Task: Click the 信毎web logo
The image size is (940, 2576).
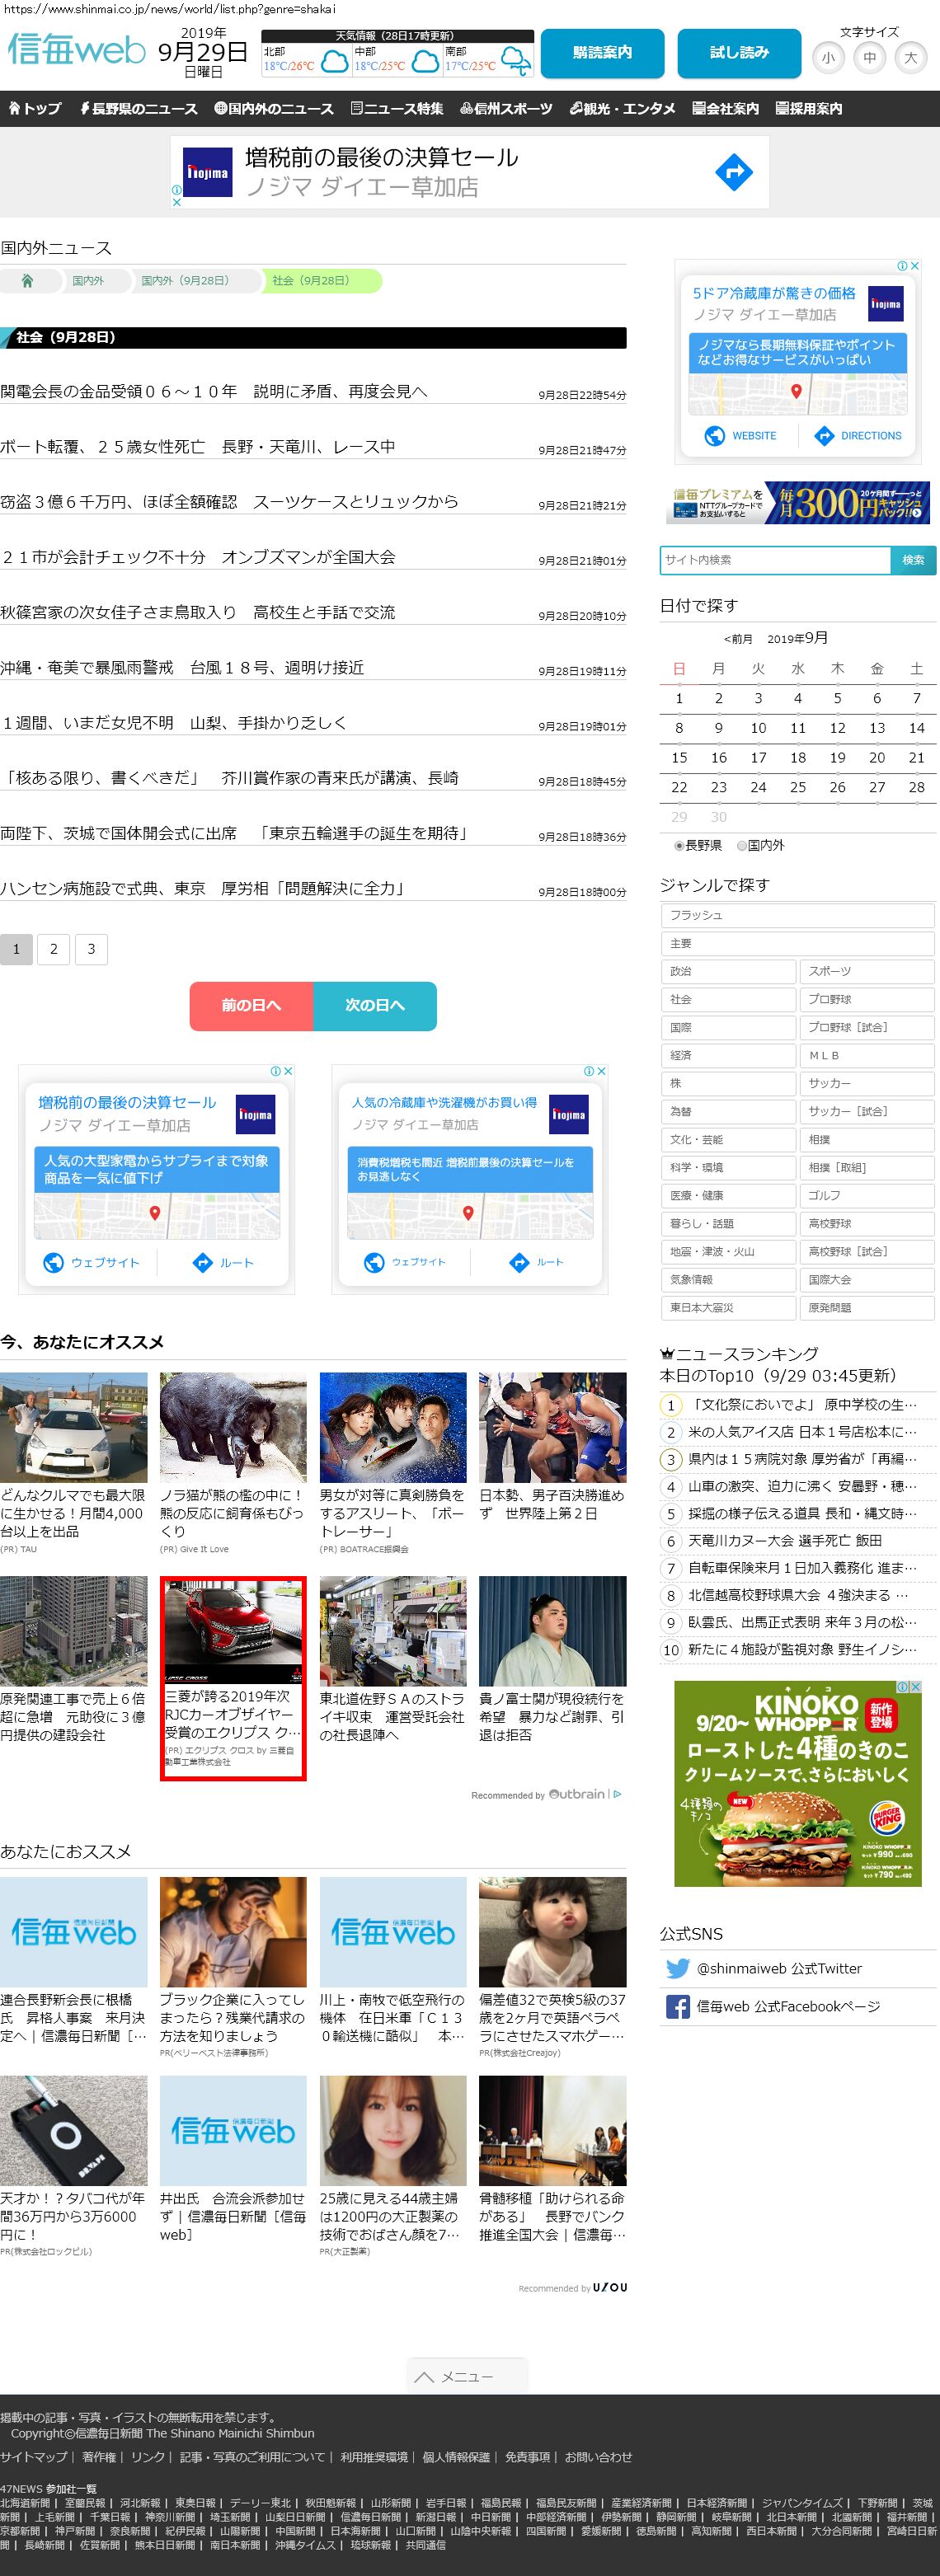Action: (x=76, y=49)
